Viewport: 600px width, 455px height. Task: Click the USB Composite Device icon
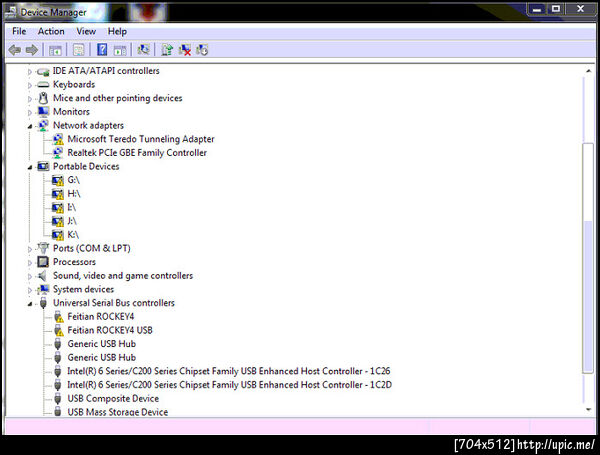tap(58, 399)
